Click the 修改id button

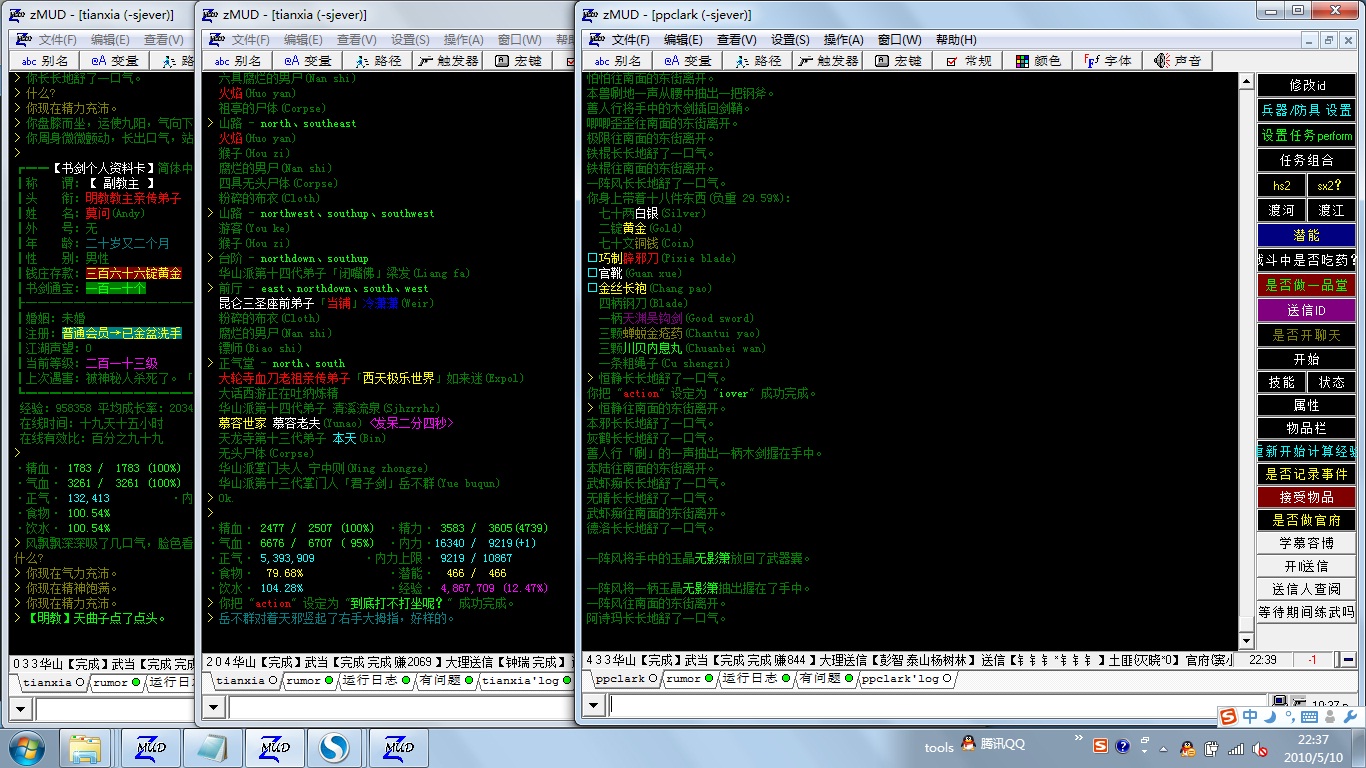click(1307, 85)
